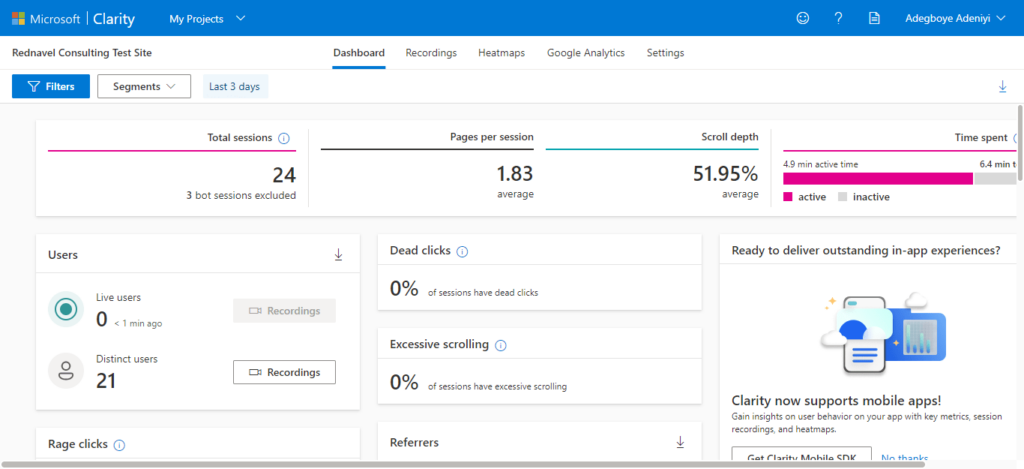Click the inactive legend grey swatch
1024x469 pixels.
(x=842, y=197)
